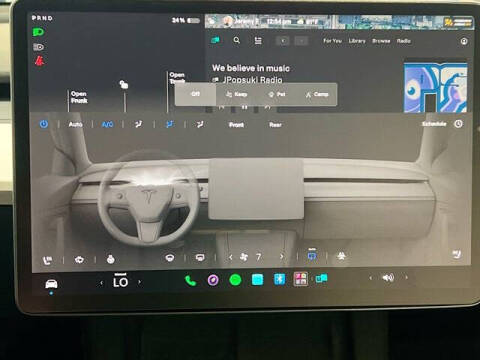Toggle the rear window defrost

click(x=200, y=258)
